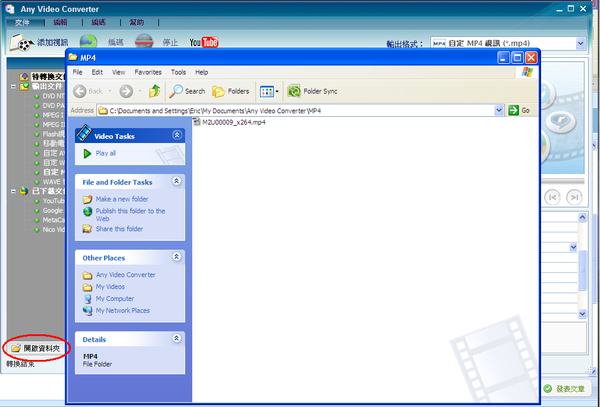This screenshot has width=600, height=407.
Task: Select the M2U00009_x264.mp4 file
Action: click(x=229, y=122)
